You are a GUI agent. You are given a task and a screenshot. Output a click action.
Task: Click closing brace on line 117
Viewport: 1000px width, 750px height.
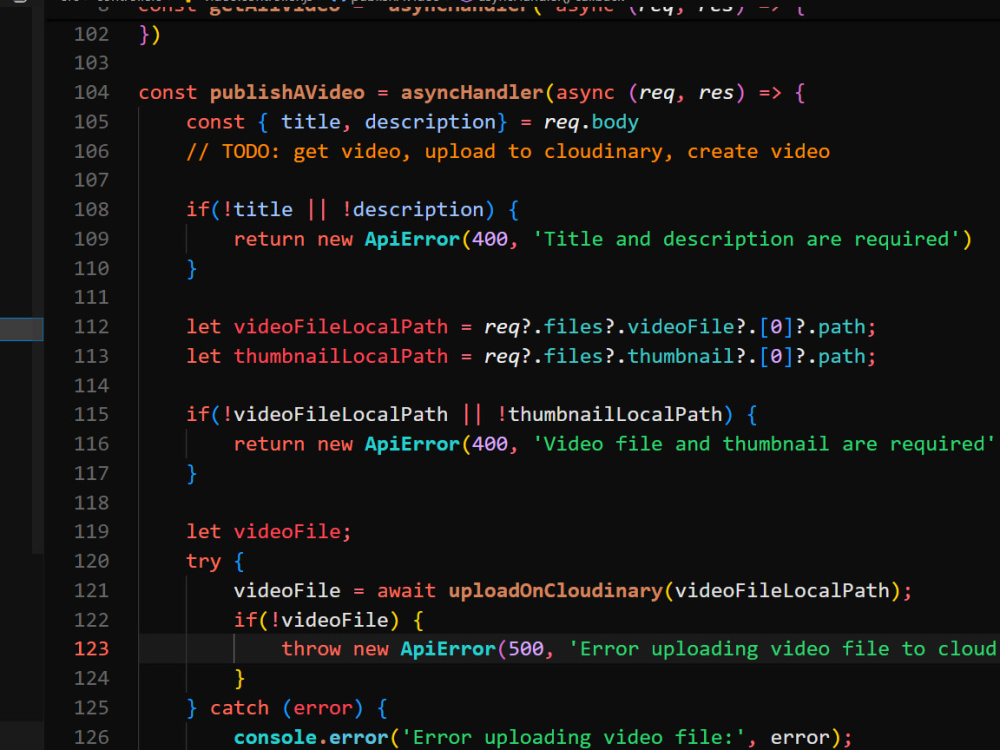click(191, 473)
